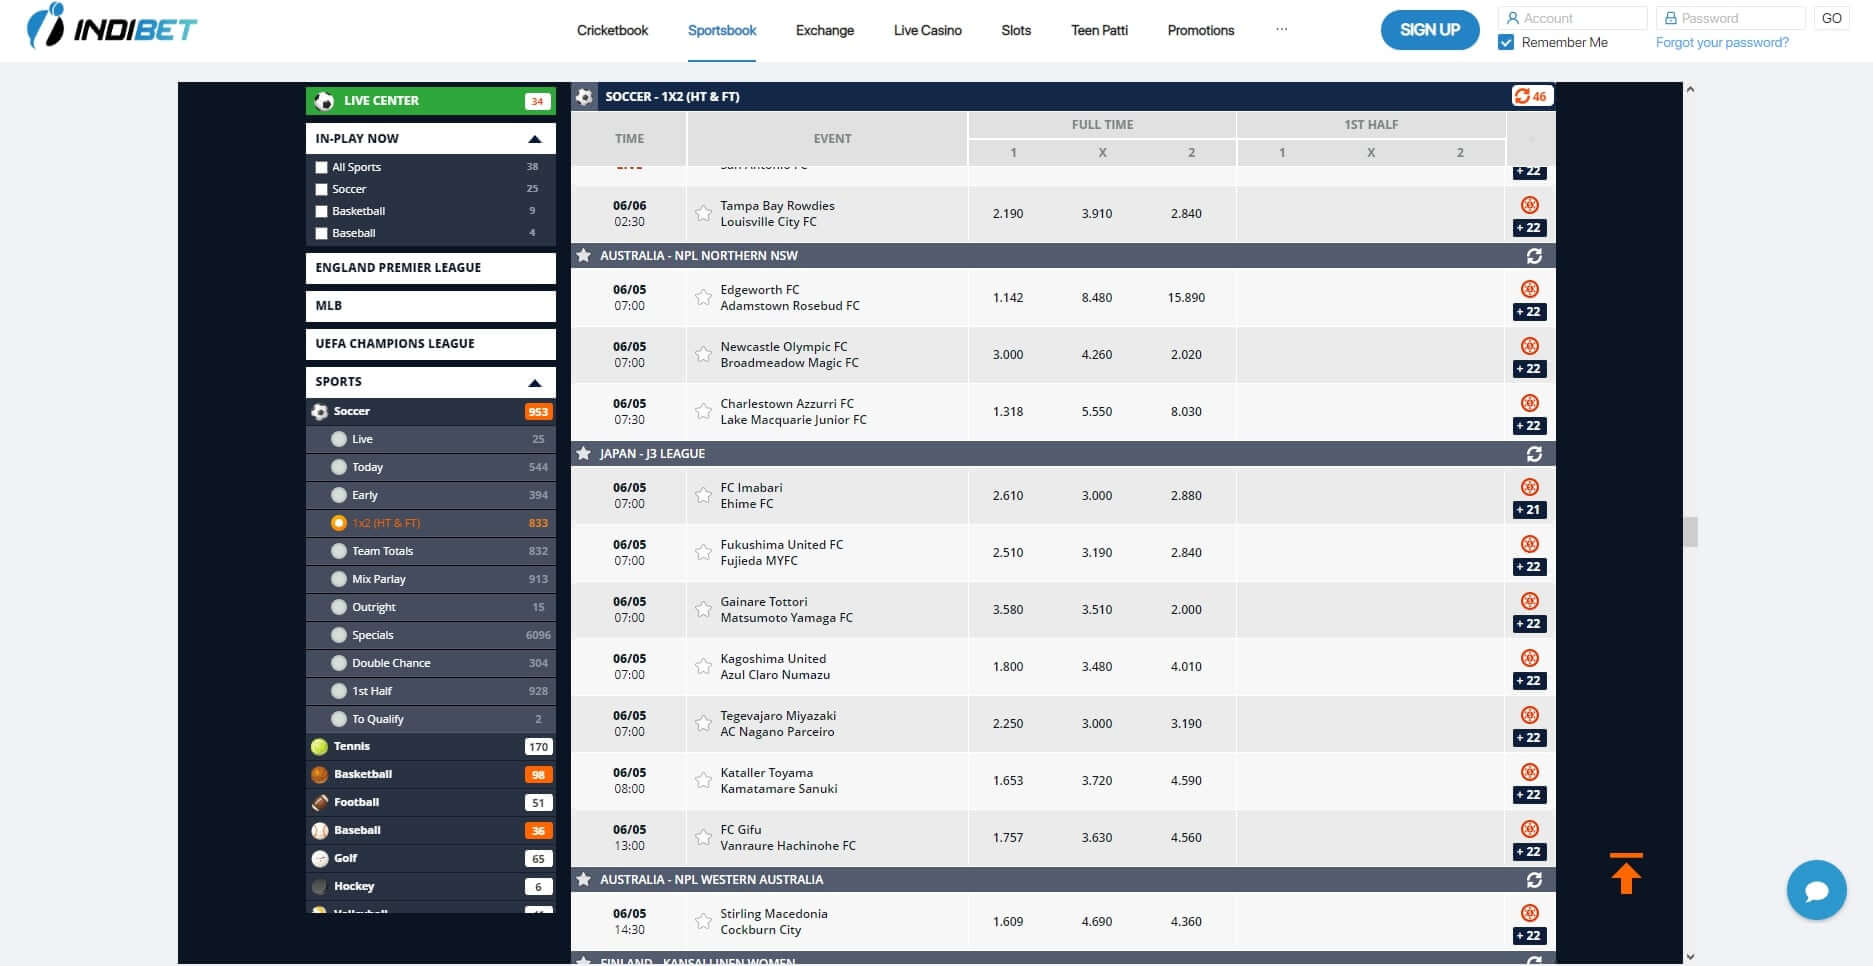1873x966 pixels.
Task: Star the Tampa Bay Rowdies match
Action: (x=701, y=214)
